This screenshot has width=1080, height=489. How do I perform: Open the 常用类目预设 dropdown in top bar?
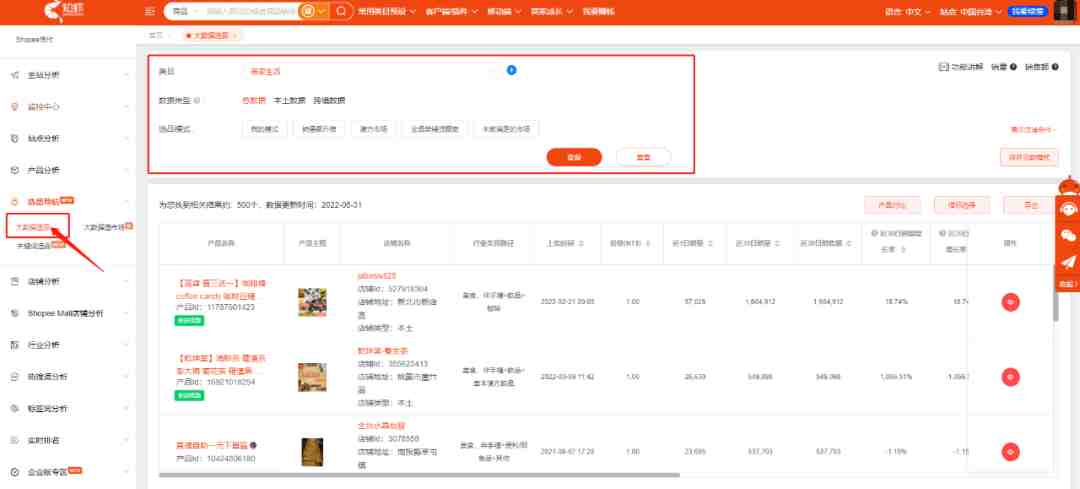386,12
